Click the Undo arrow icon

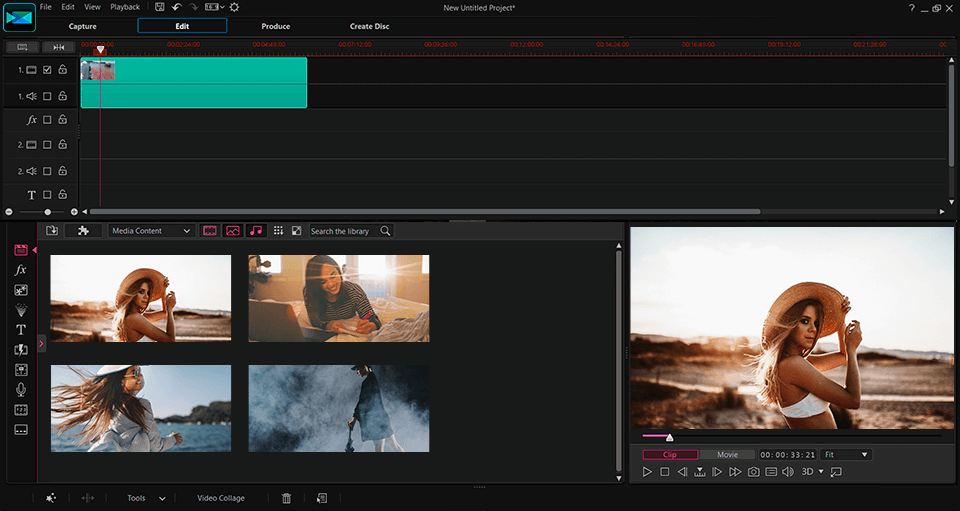[x=177, y=7]
